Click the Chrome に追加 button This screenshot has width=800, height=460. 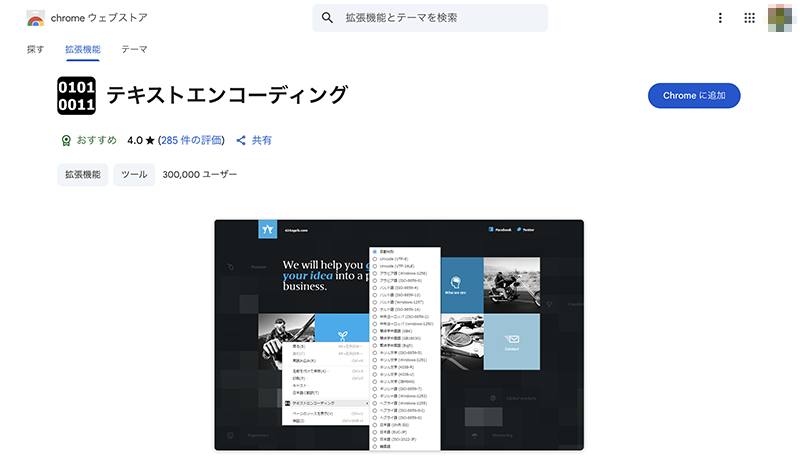(694, 95)
